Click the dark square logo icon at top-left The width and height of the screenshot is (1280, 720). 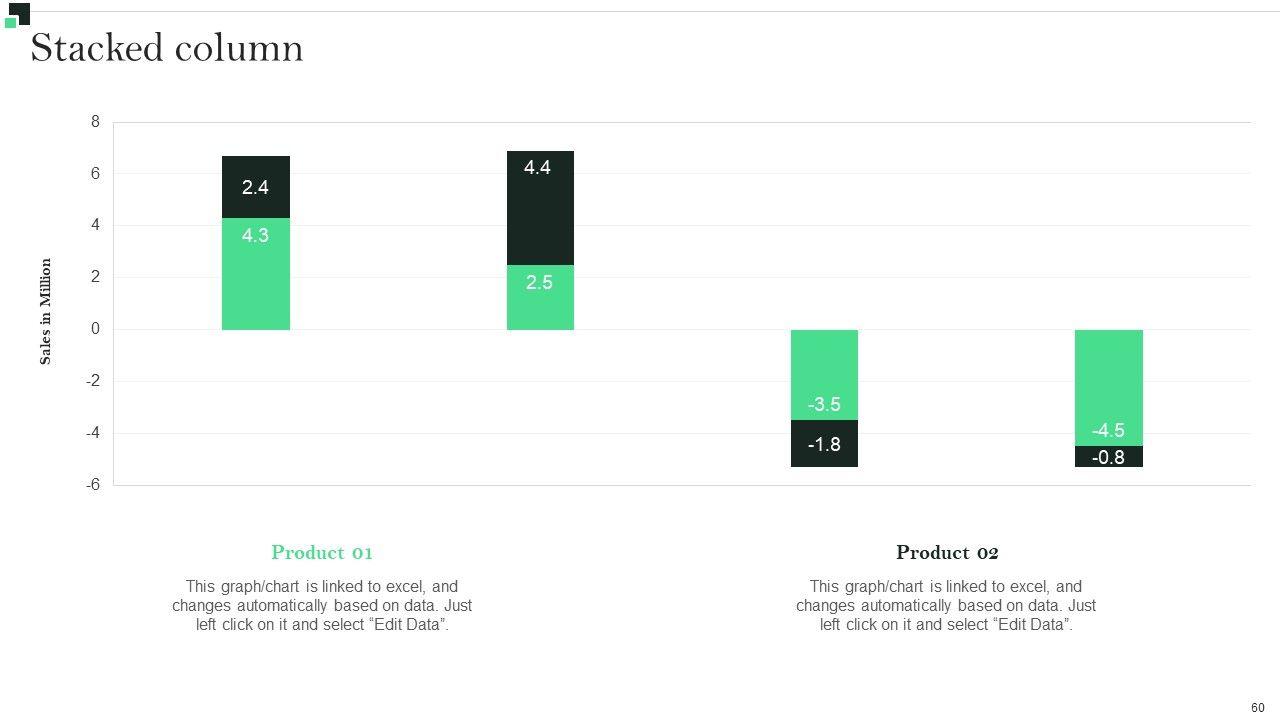21,11
